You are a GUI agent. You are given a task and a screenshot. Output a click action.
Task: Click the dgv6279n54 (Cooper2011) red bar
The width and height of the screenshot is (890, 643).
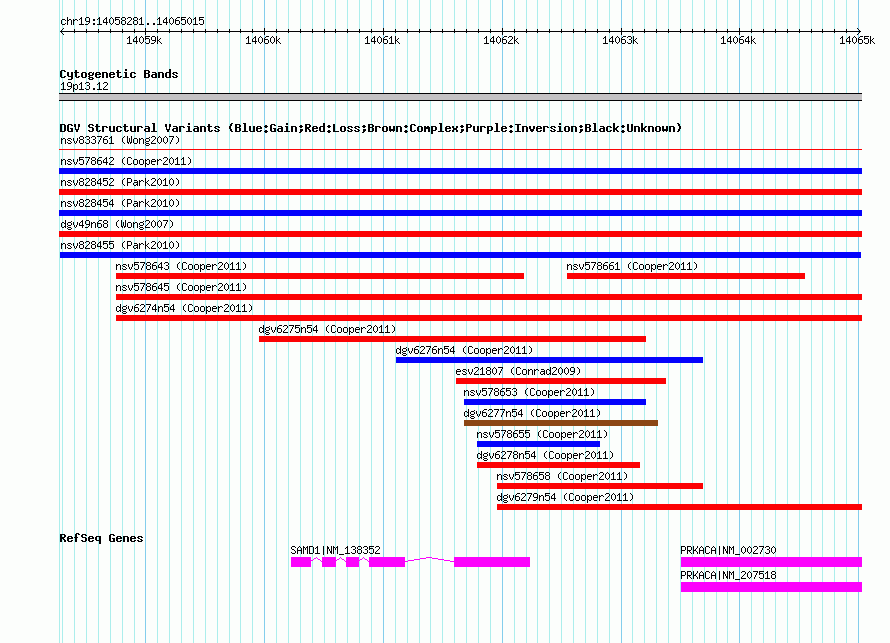tap(679, 507)
